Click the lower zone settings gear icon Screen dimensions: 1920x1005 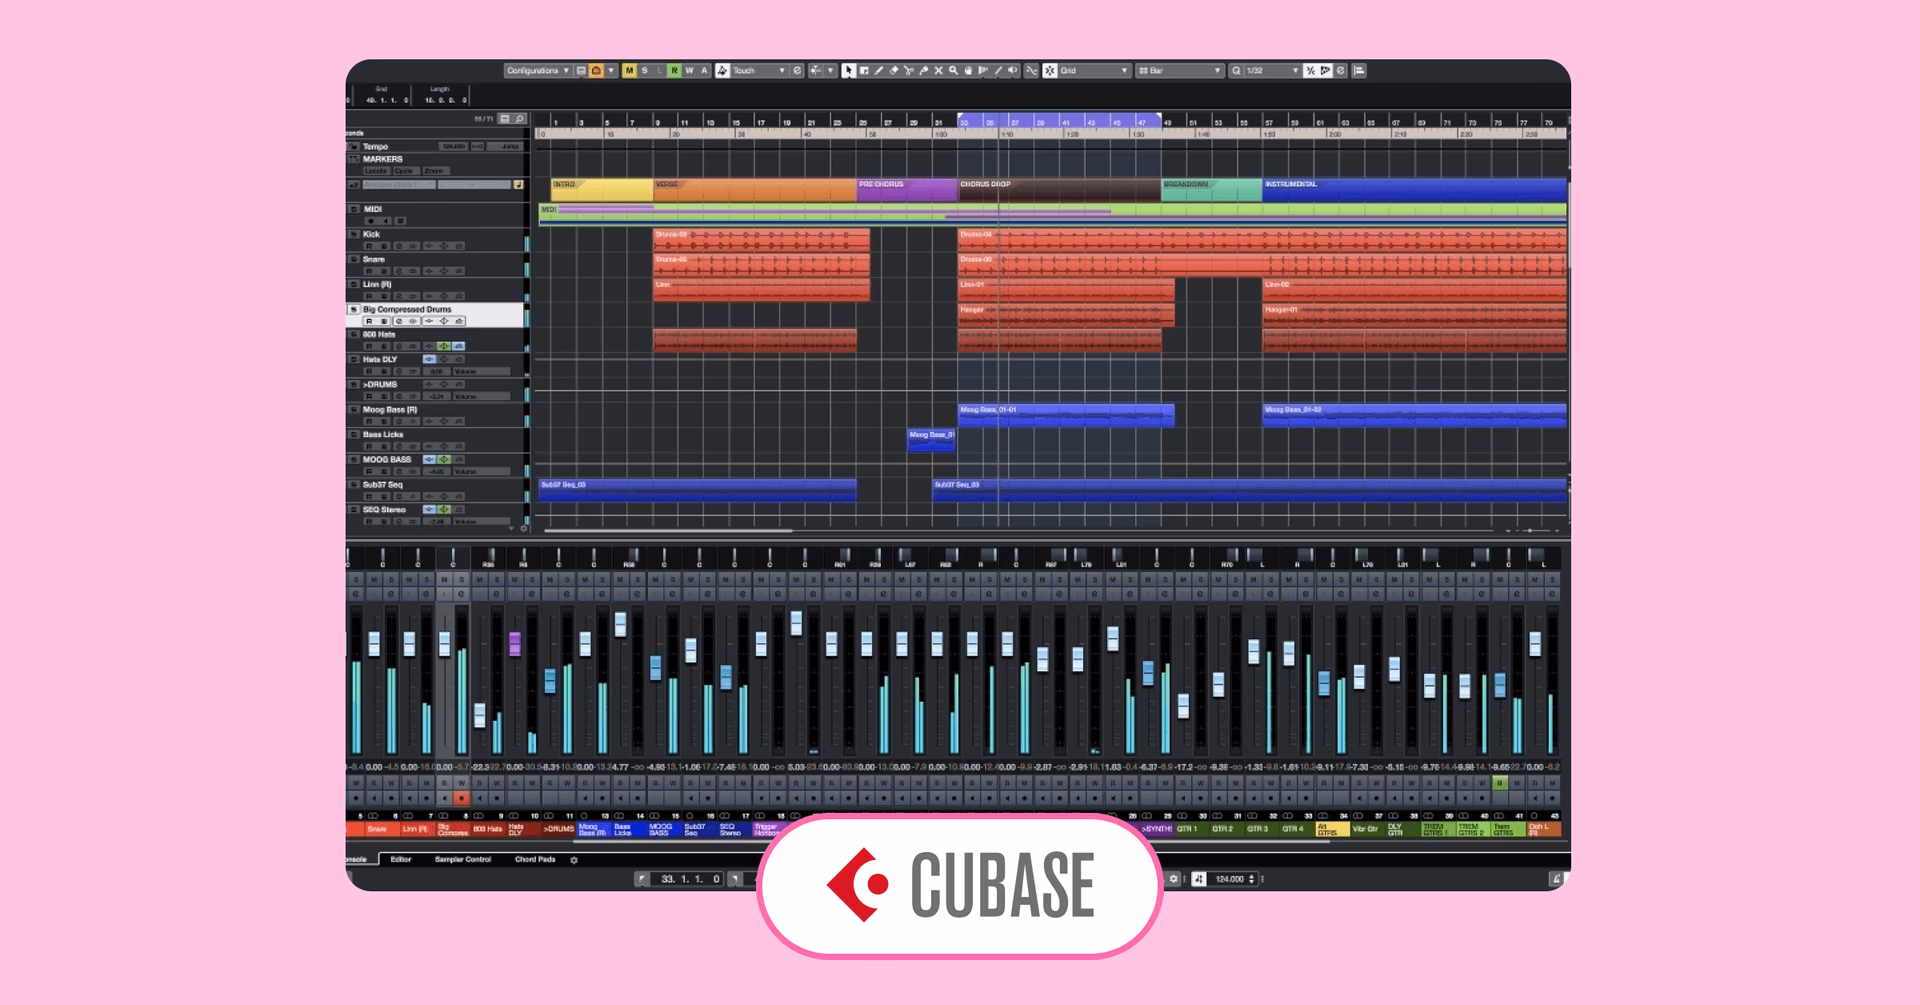(x=574, y=860)
